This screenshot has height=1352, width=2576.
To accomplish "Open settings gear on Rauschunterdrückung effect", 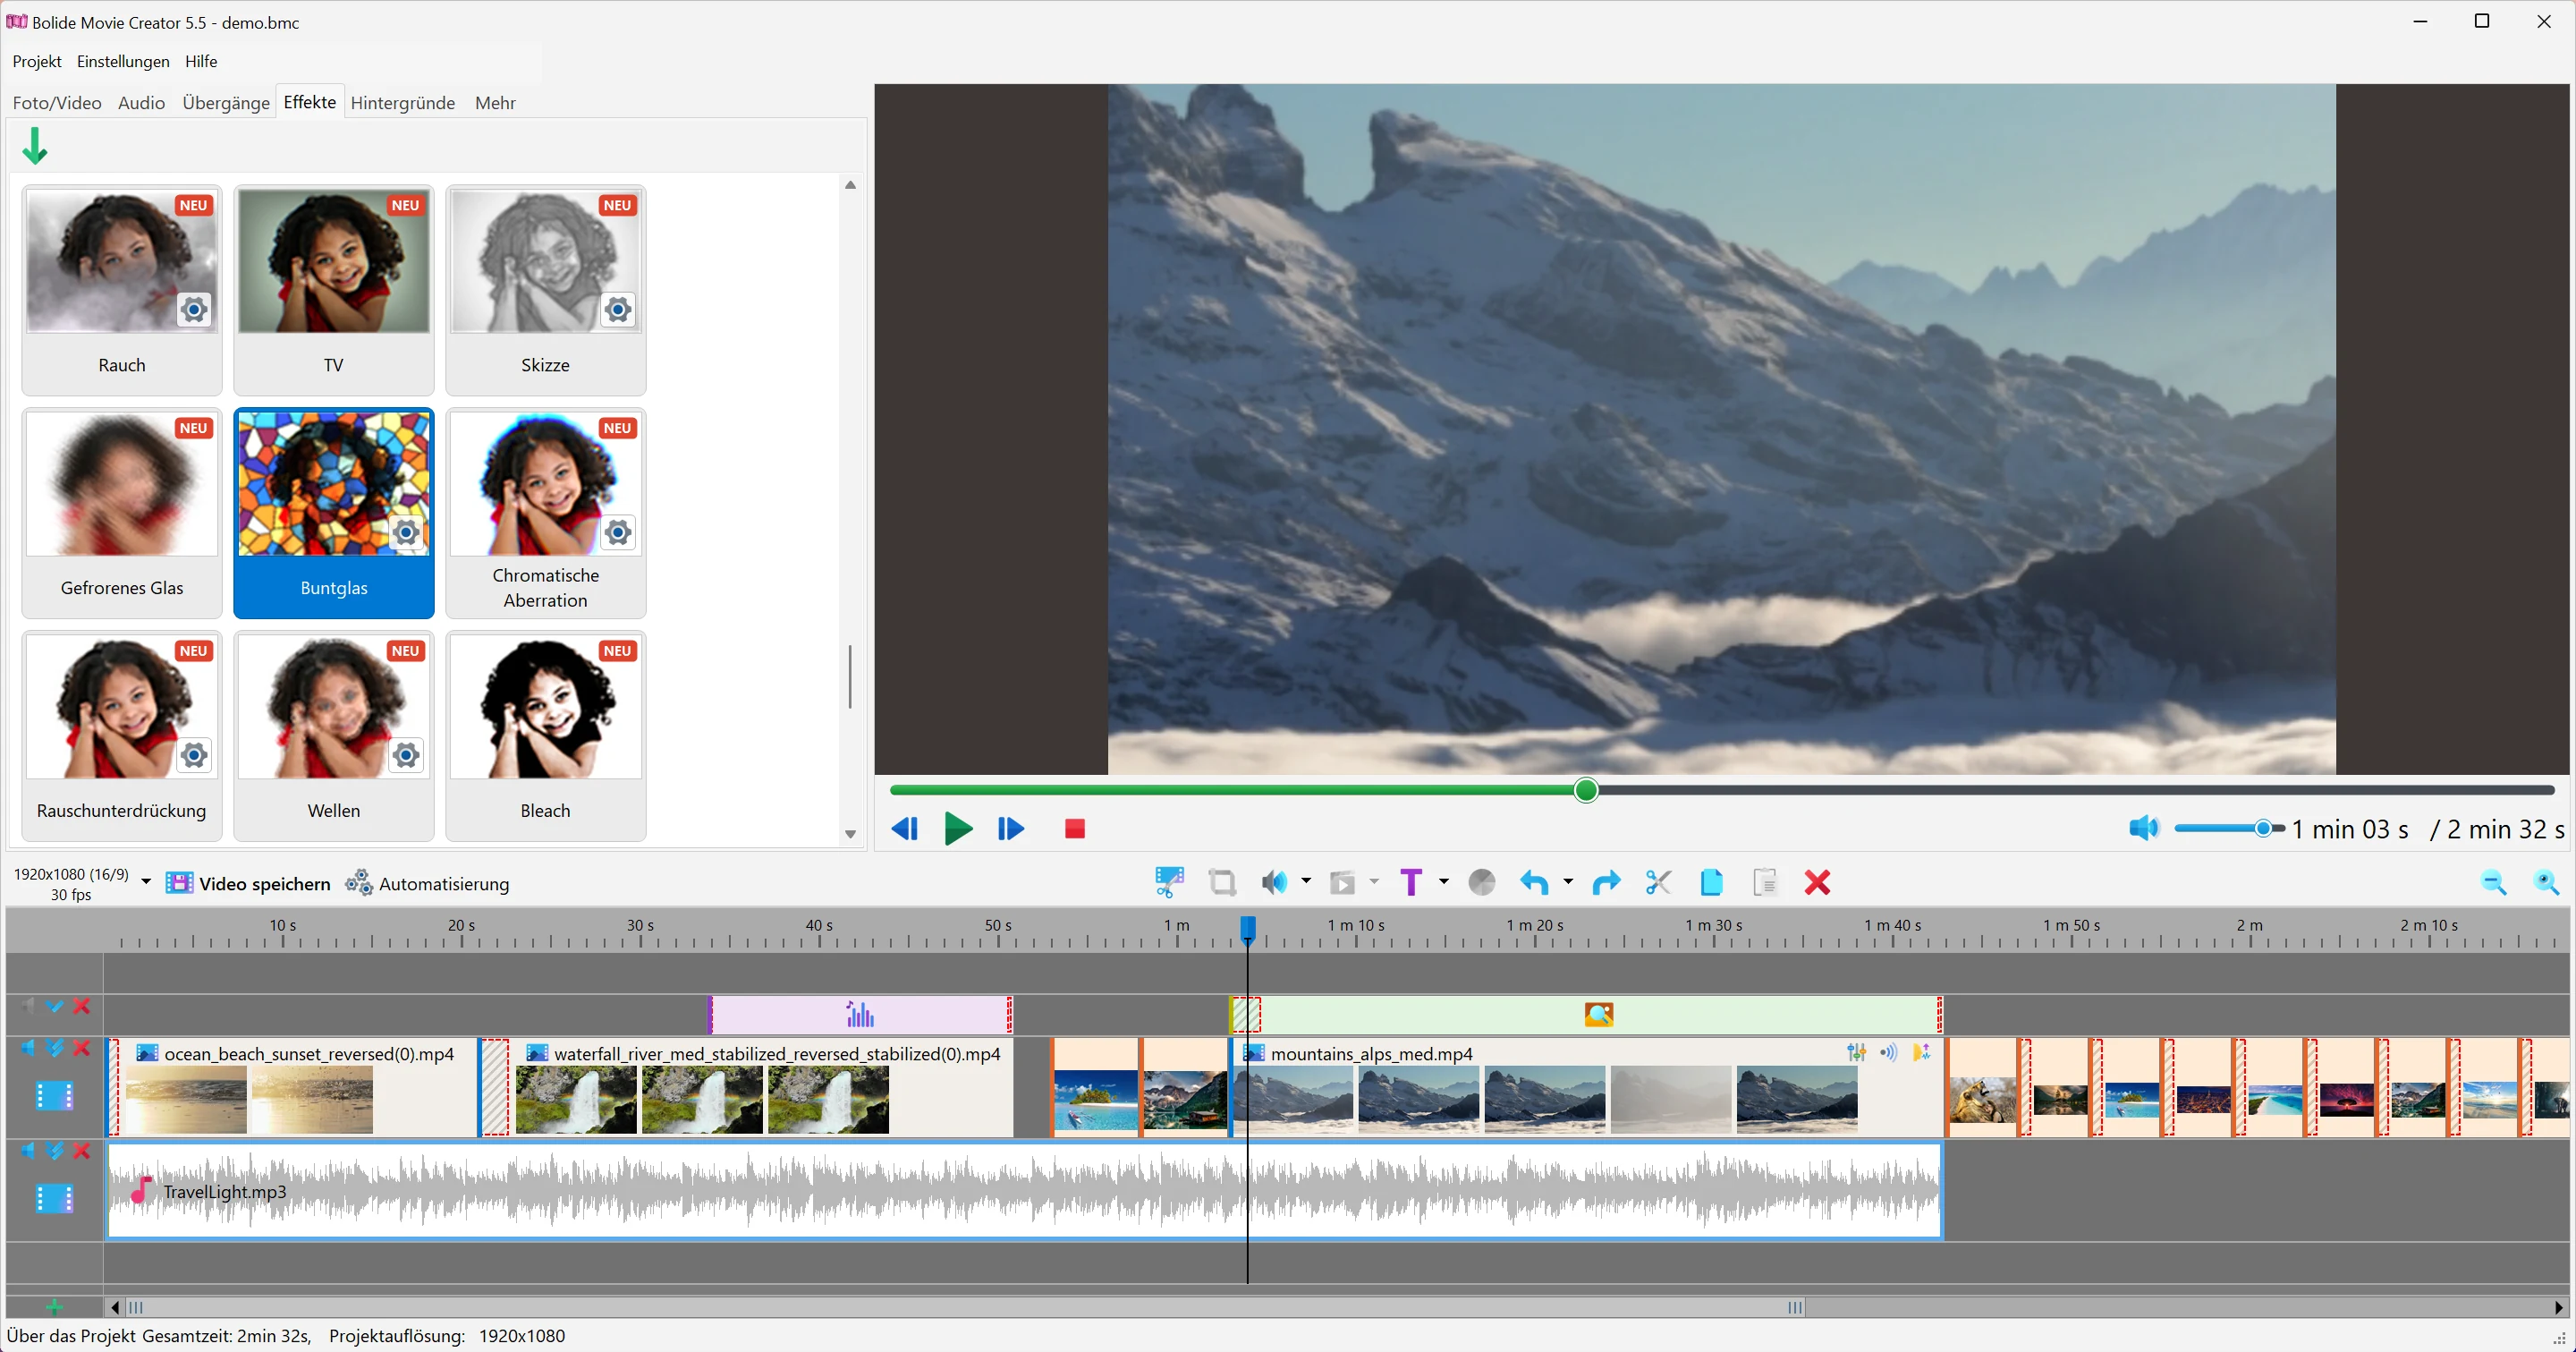I will tap(194, 755).
